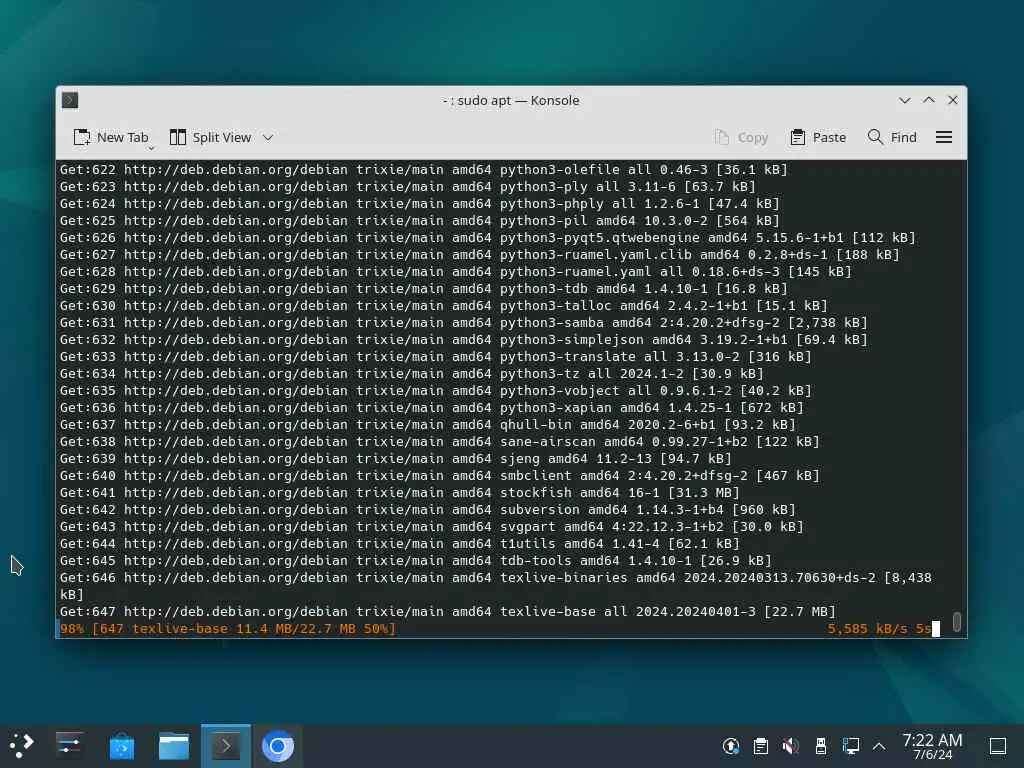Open System Settings from the taskbar
1024x768 pixels.
pos(69,746)
